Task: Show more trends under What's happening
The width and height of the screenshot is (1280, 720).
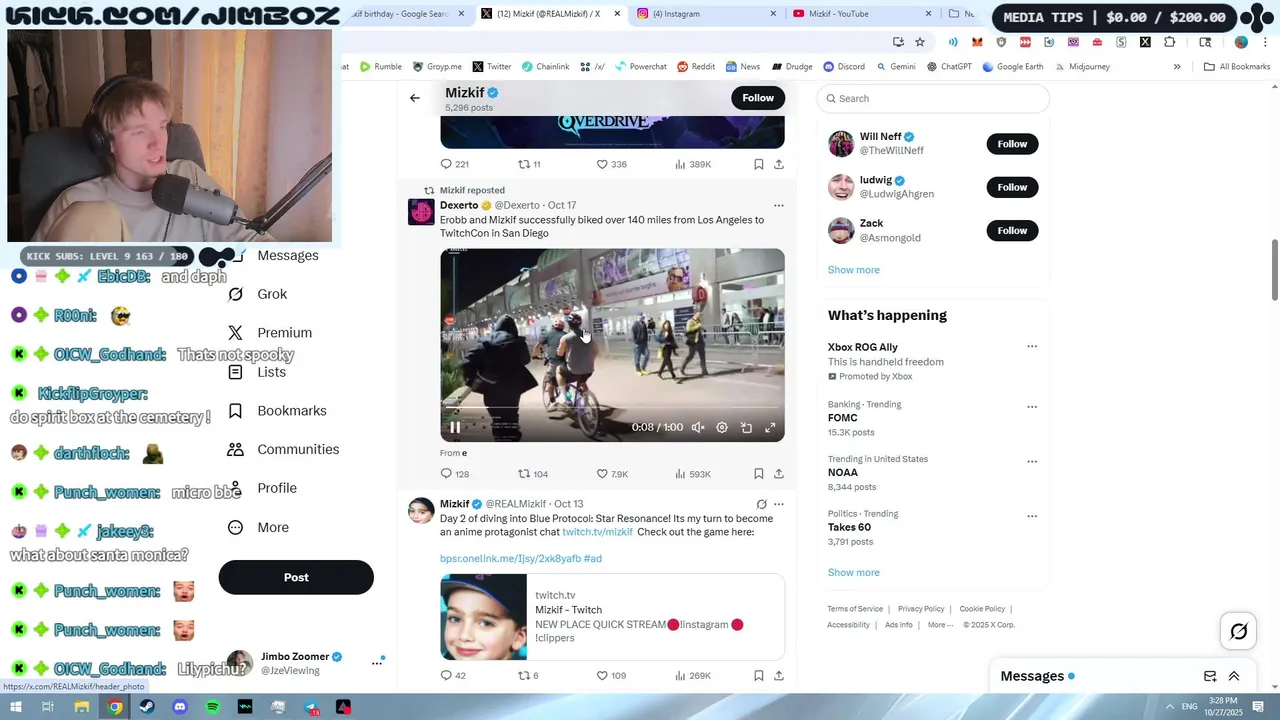Action: pos(854,572)
